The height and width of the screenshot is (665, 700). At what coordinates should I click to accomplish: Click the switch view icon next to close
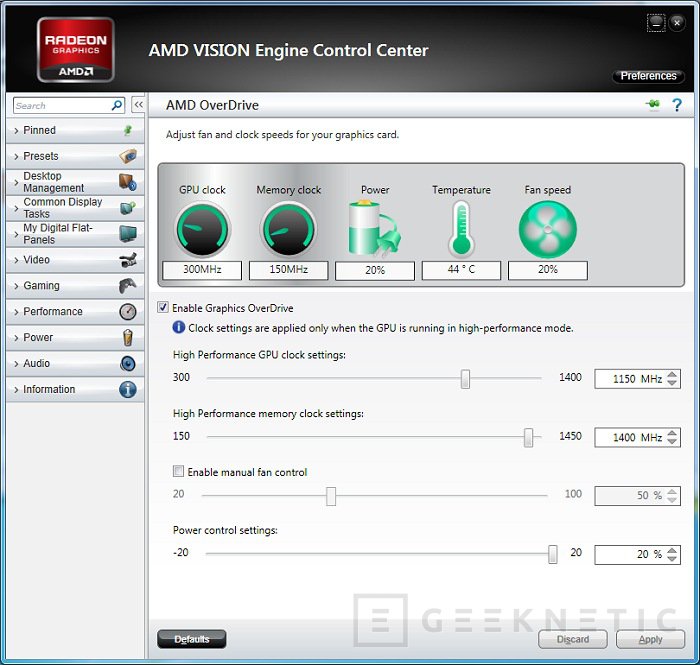pyautogui.click(x=656, y=23)
